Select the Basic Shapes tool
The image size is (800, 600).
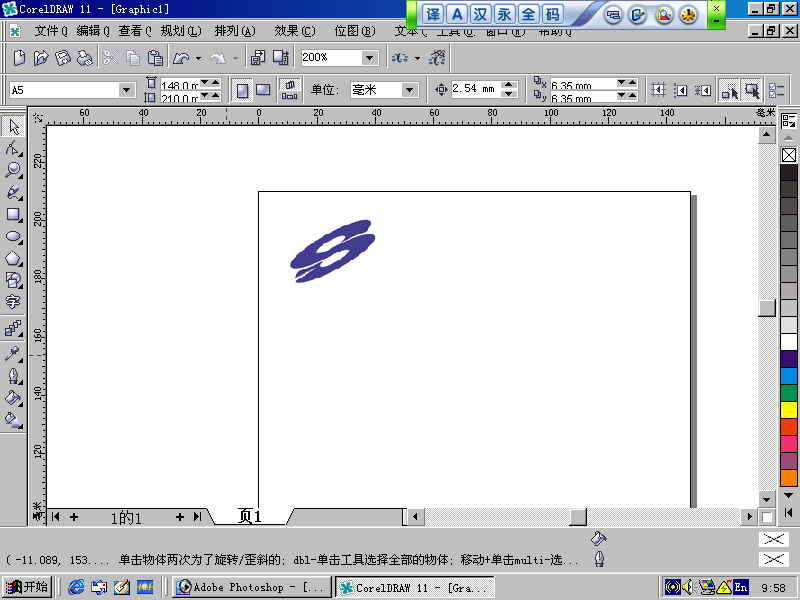tap(13, 280)
